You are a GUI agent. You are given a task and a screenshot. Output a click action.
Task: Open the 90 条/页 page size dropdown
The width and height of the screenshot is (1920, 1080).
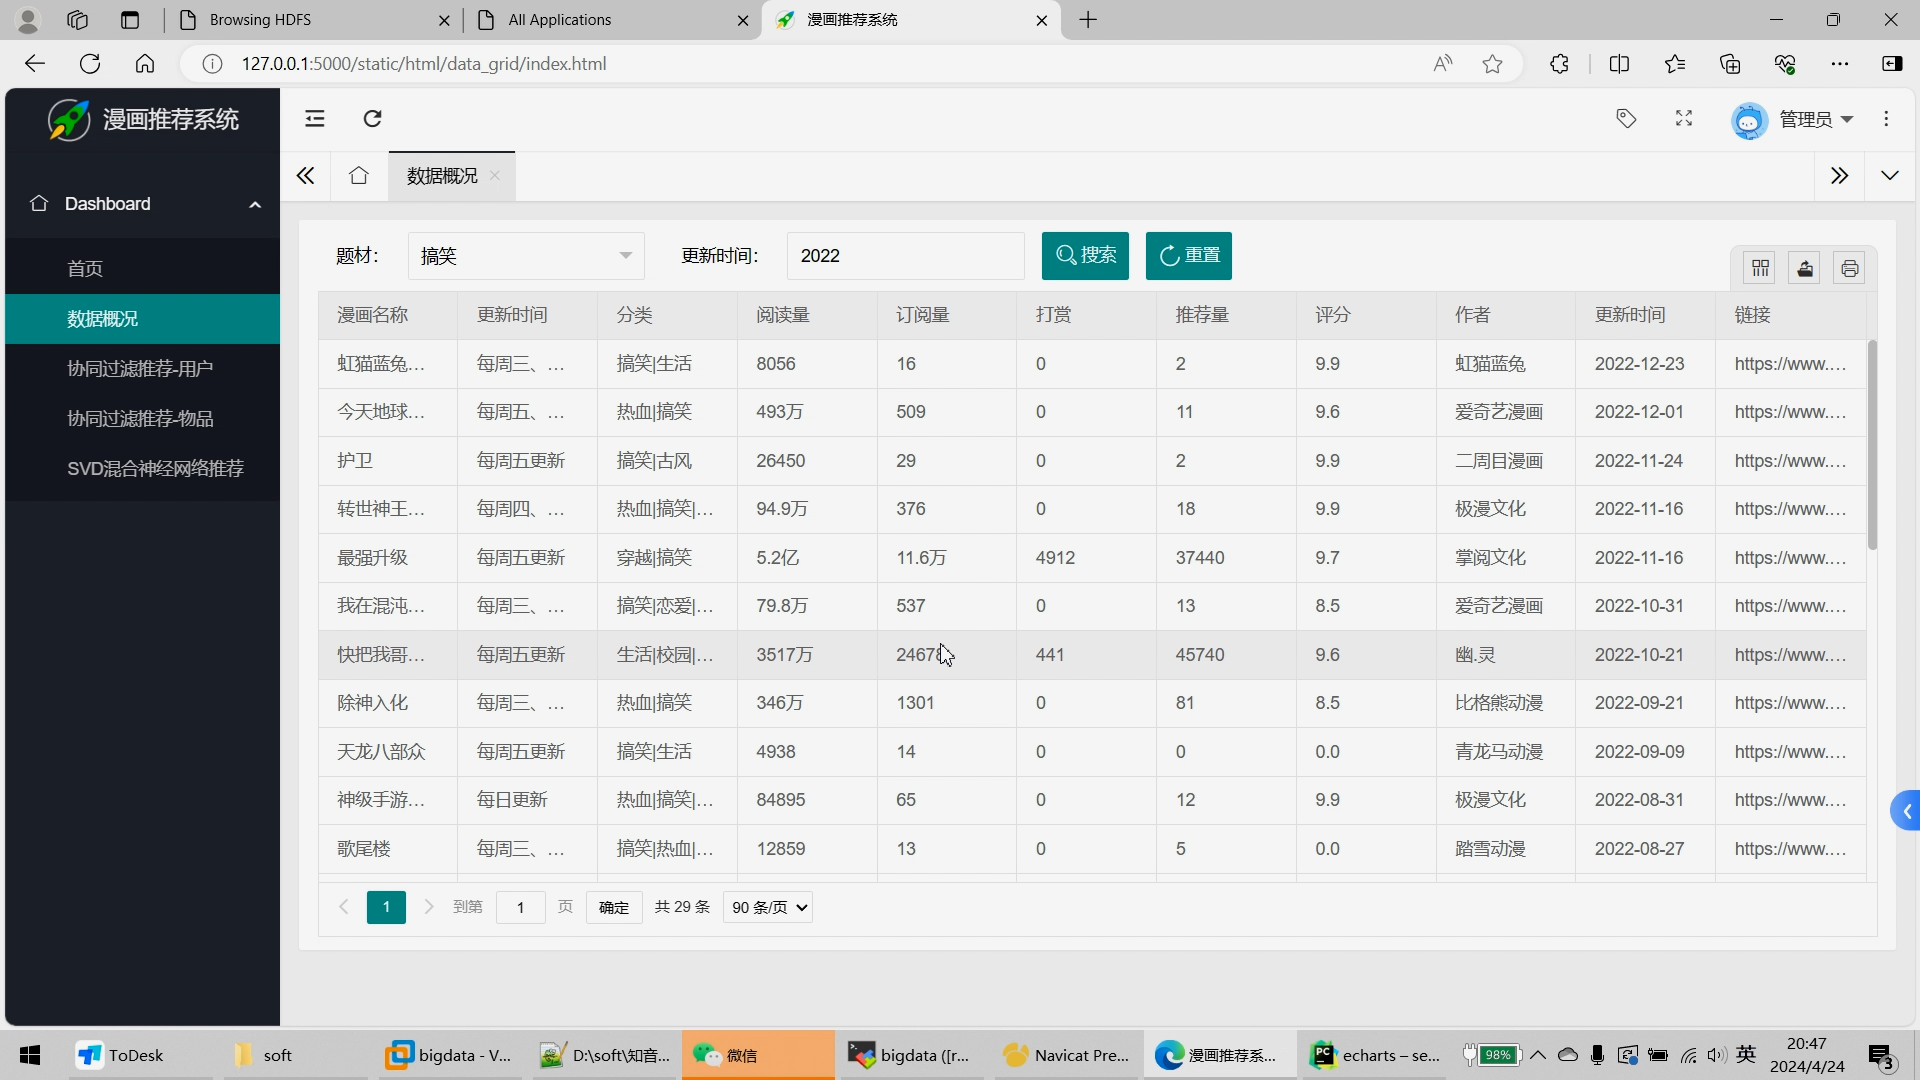click(x=767, y=907)
